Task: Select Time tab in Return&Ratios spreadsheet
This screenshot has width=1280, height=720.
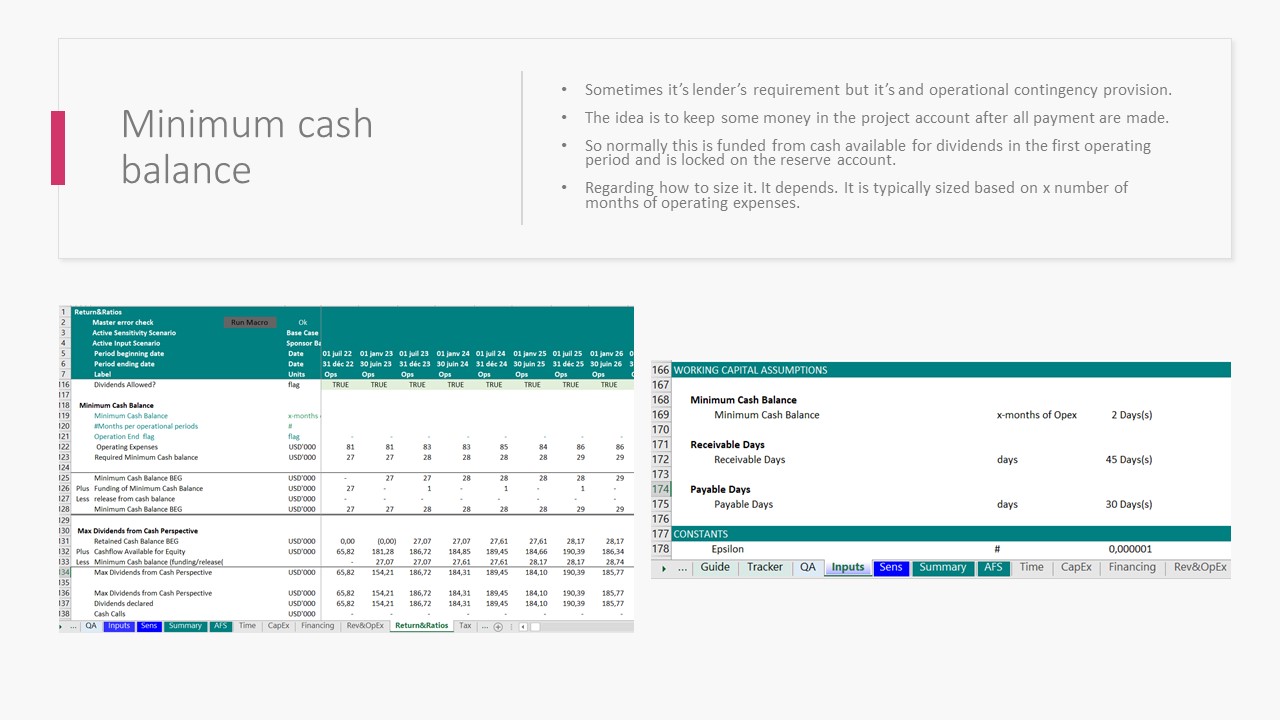Action: coord(247,626)
